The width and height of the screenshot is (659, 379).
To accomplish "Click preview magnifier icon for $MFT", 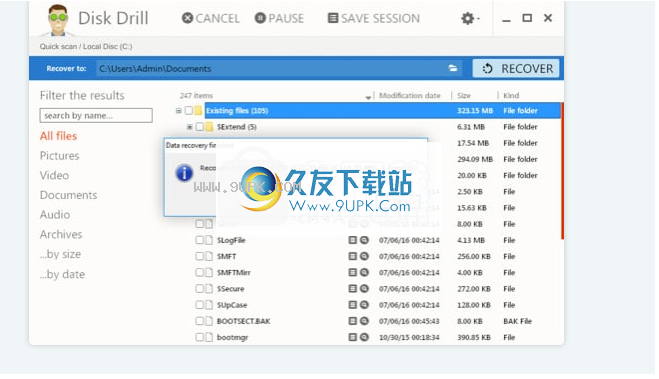I will click(x=364, y=256).
